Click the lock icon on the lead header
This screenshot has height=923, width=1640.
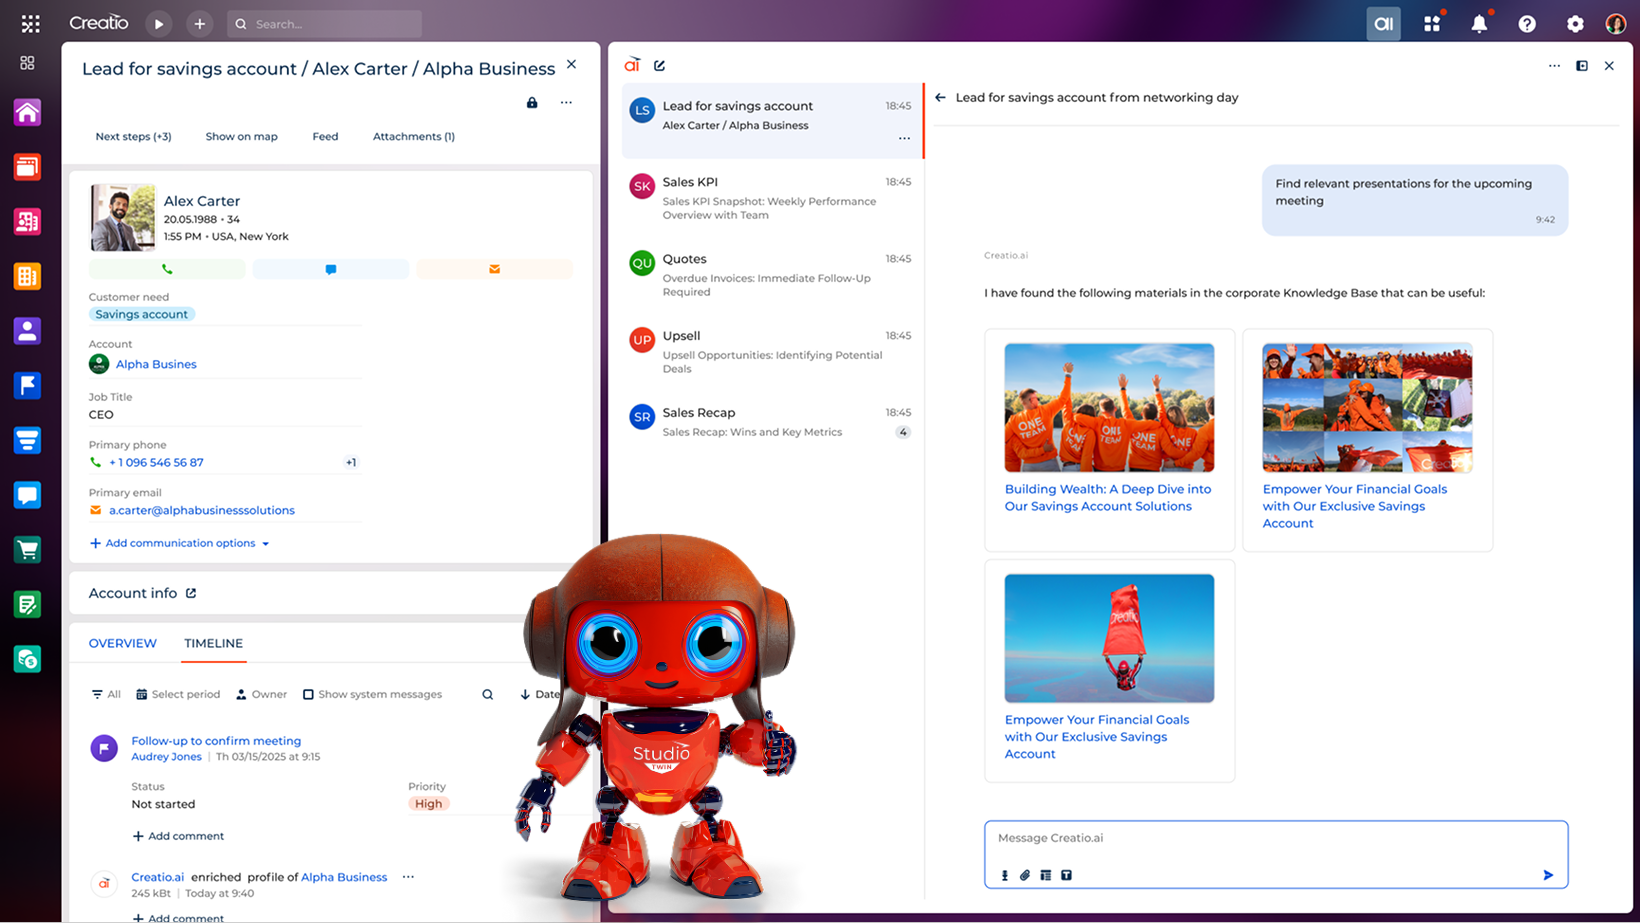pyautogui.click(x=531, y=102)
